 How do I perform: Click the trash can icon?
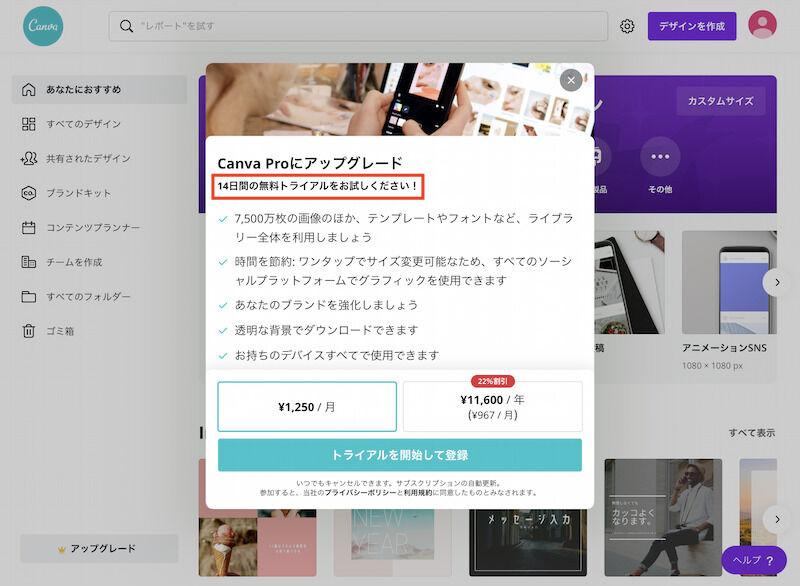29,331
